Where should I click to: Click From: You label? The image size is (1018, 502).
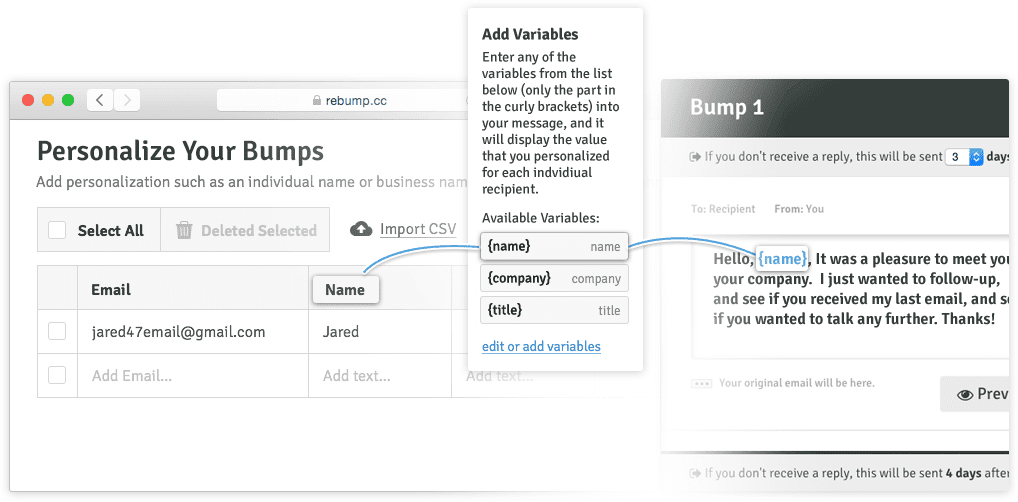[x=799, y=209]
